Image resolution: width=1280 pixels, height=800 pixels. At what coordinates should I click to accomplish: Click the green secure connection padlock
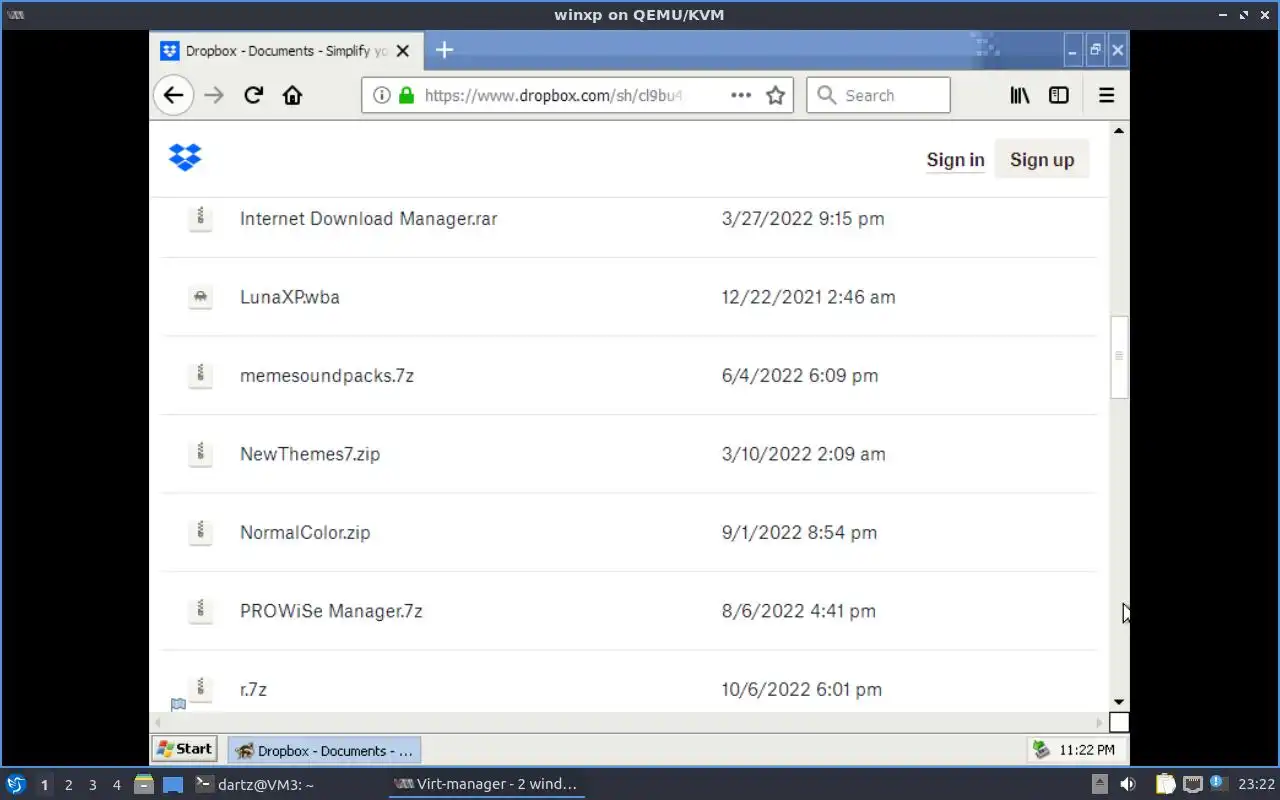click(x=406, y=95)
